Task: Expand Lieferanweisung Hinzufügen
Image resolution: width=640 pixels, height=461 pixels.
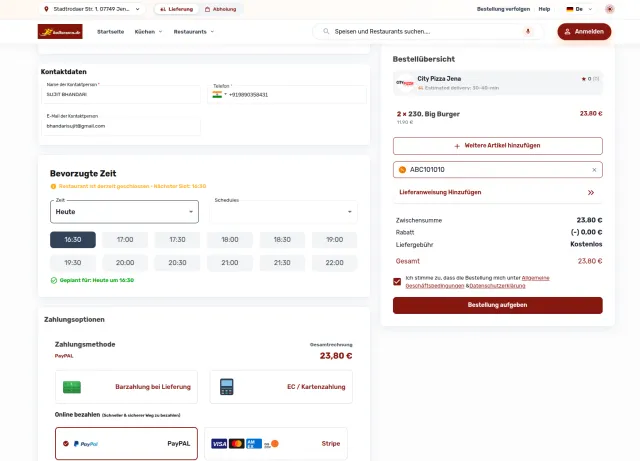Action: pos(498,192)
